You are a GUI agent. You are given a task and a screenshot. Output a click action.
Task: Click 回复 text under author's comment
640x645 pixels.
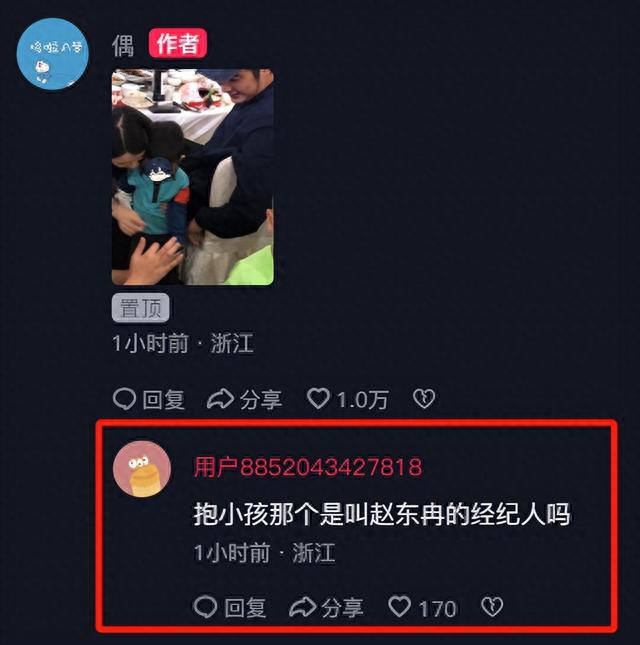pos(164,400)
